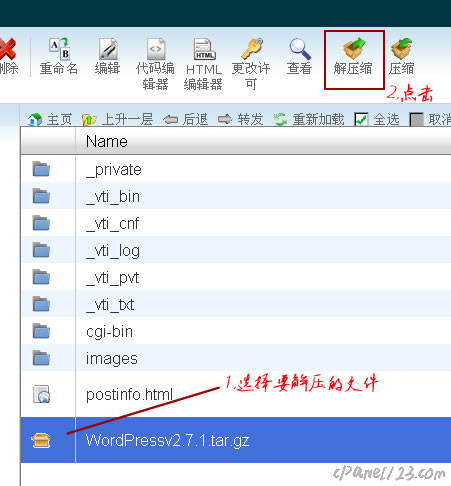This screenshot has width=451, height=486.
Task: Select the postinfo.html file row
Action: pos(236,394)
